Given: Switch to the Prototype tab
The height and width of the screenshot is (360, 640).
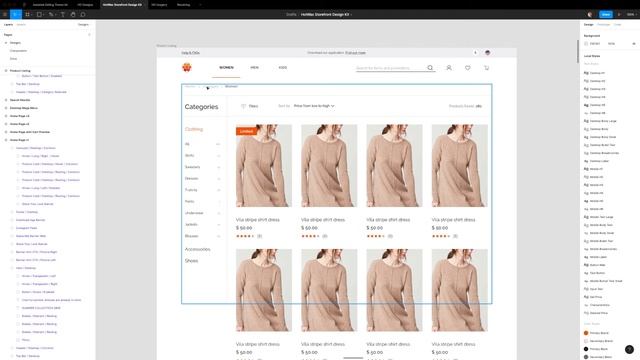Looking at the screenshot, I should 603,24.
